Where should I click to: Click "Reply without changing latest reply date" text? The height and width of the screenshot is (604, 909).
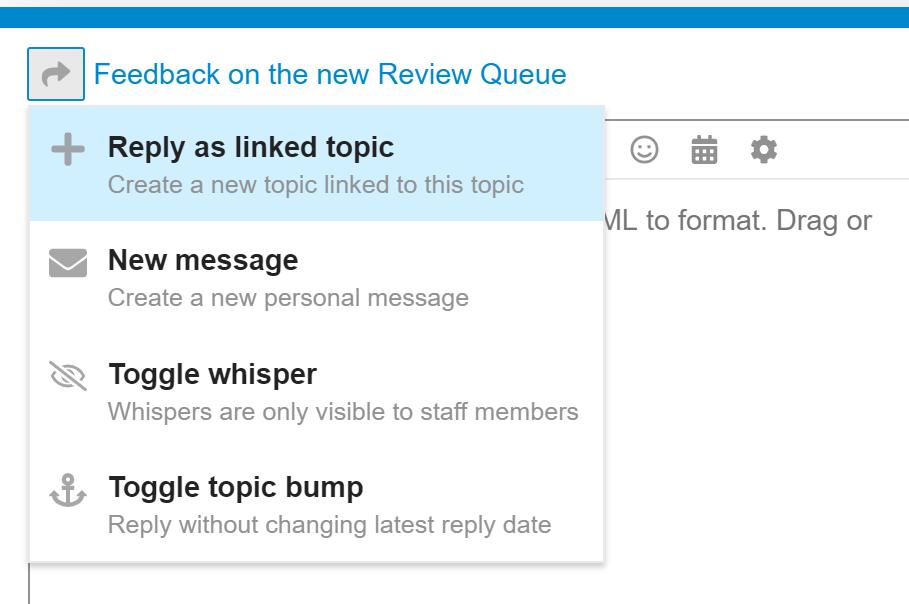(x=329, y=525)
